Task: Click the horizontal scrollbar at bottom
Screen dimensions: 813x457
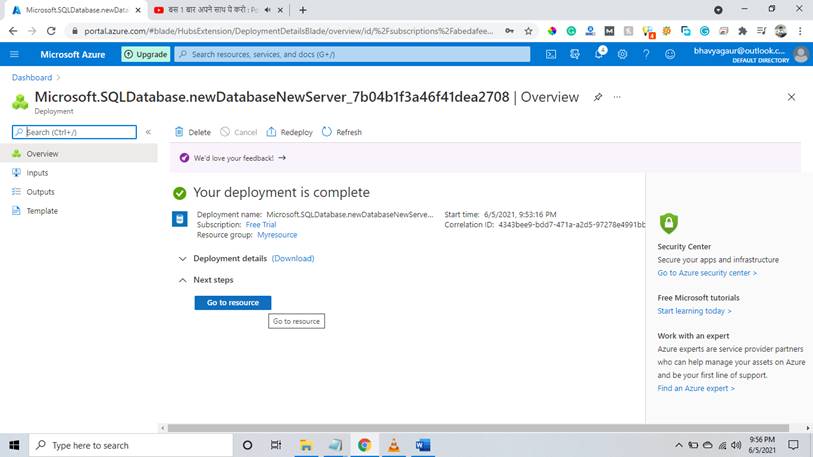Action: click(x=478, y=428)
